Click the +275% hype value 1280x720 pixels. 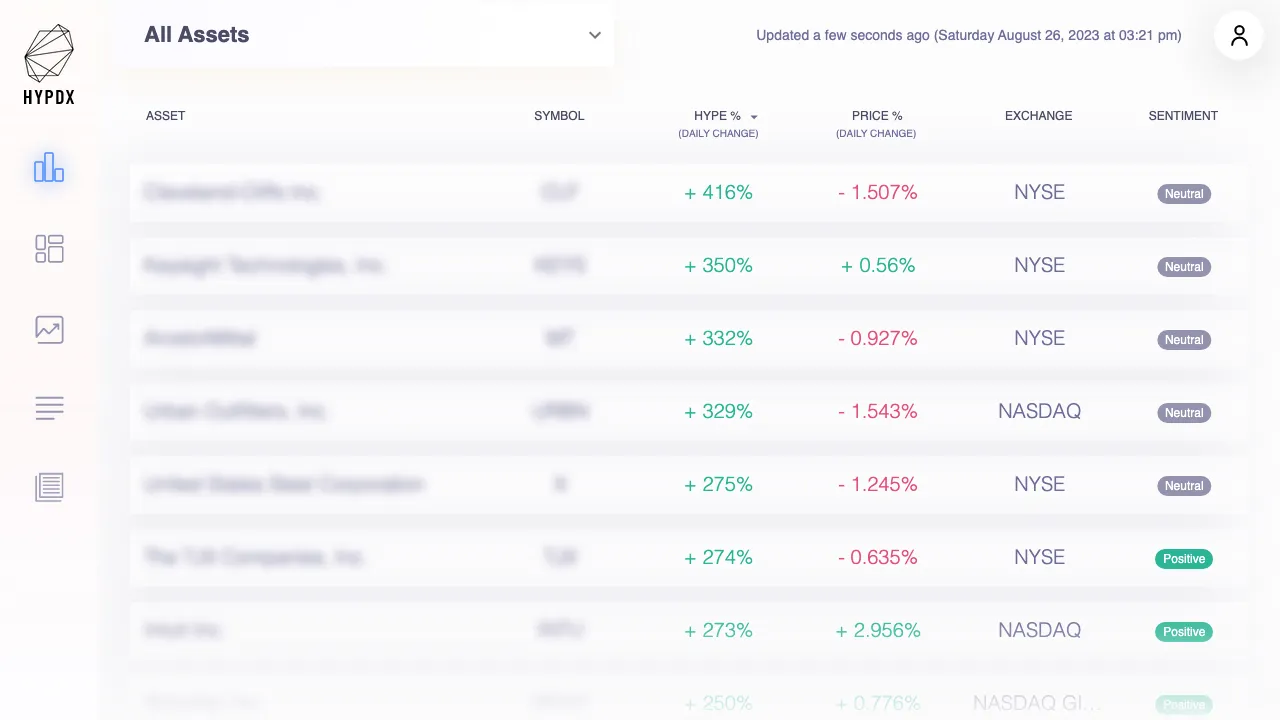[x=718, y=484]
